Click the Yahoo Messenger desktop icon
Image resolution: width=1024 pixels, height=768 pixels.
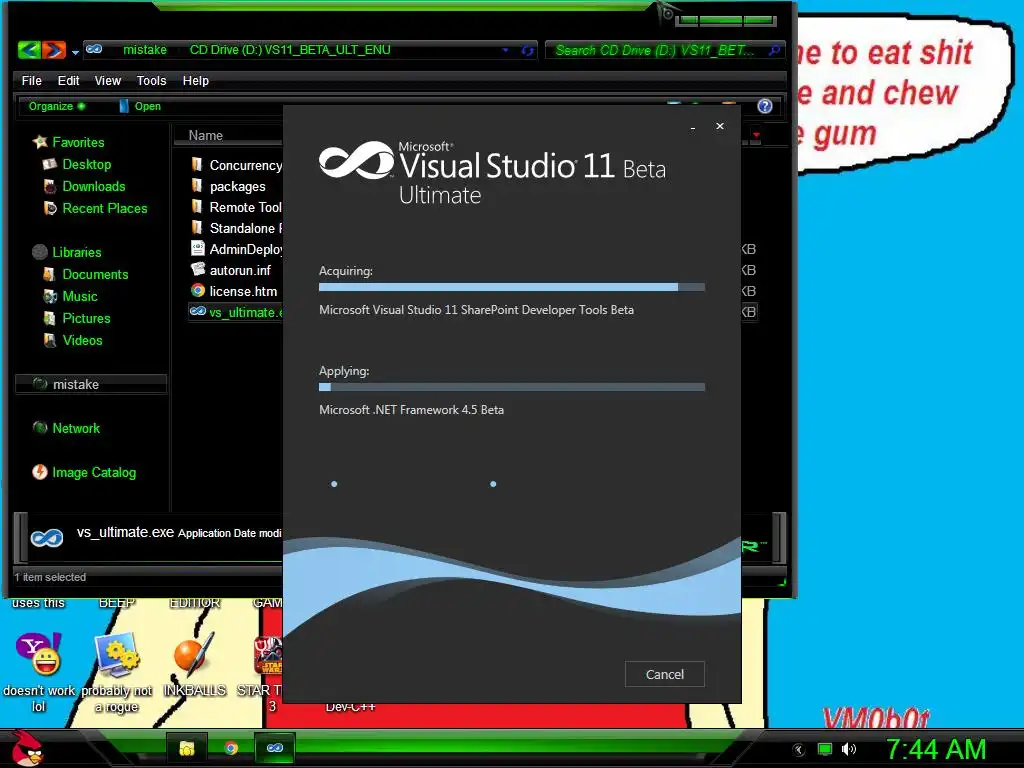[39, 654]
